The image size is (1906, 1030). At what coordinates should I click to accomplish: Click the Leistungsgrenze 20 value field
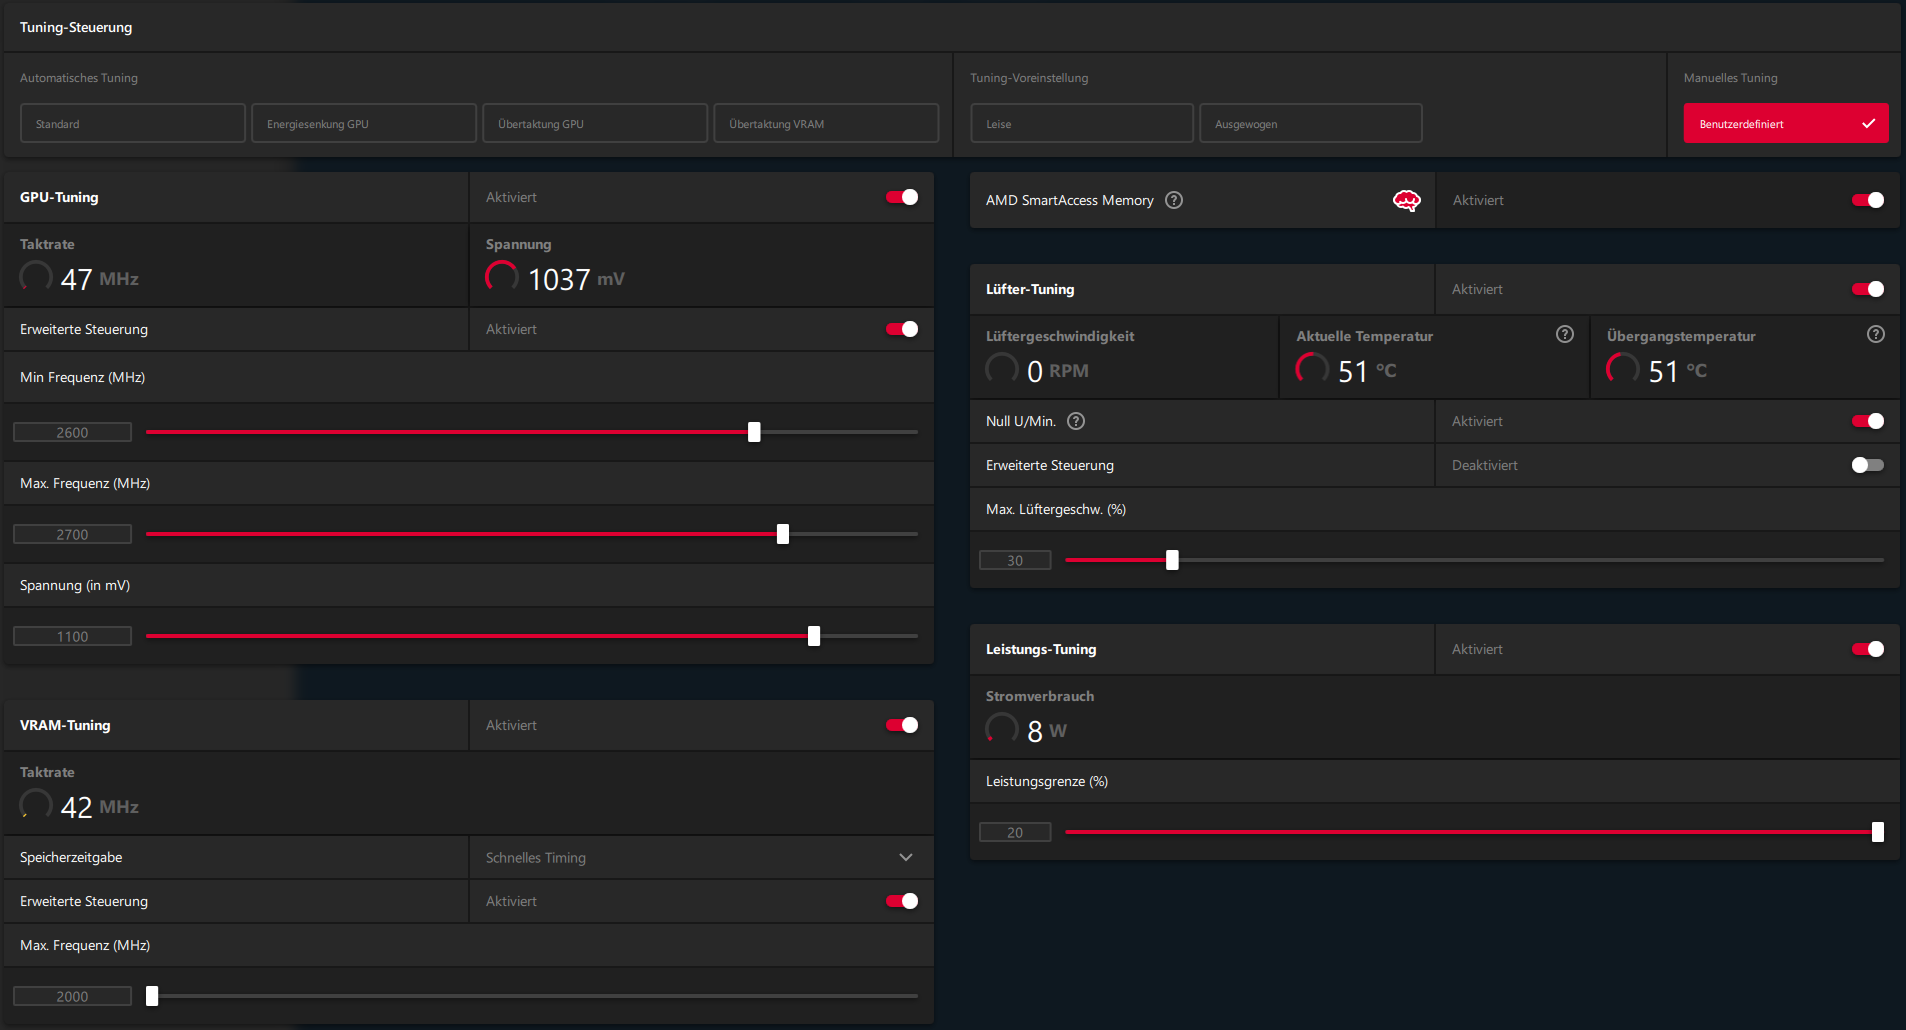(x=1015, y=832)
